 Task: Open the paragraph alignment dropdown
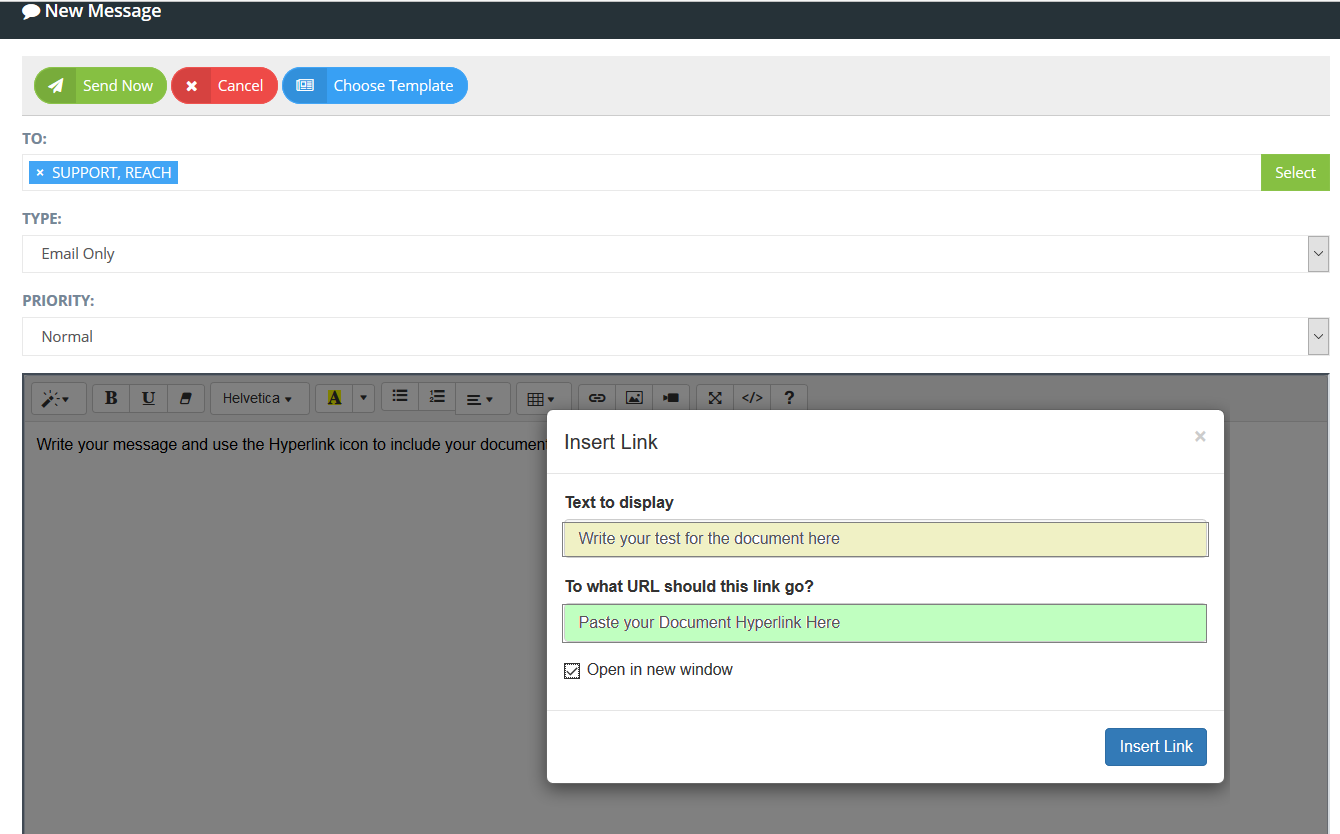[483, 398]
